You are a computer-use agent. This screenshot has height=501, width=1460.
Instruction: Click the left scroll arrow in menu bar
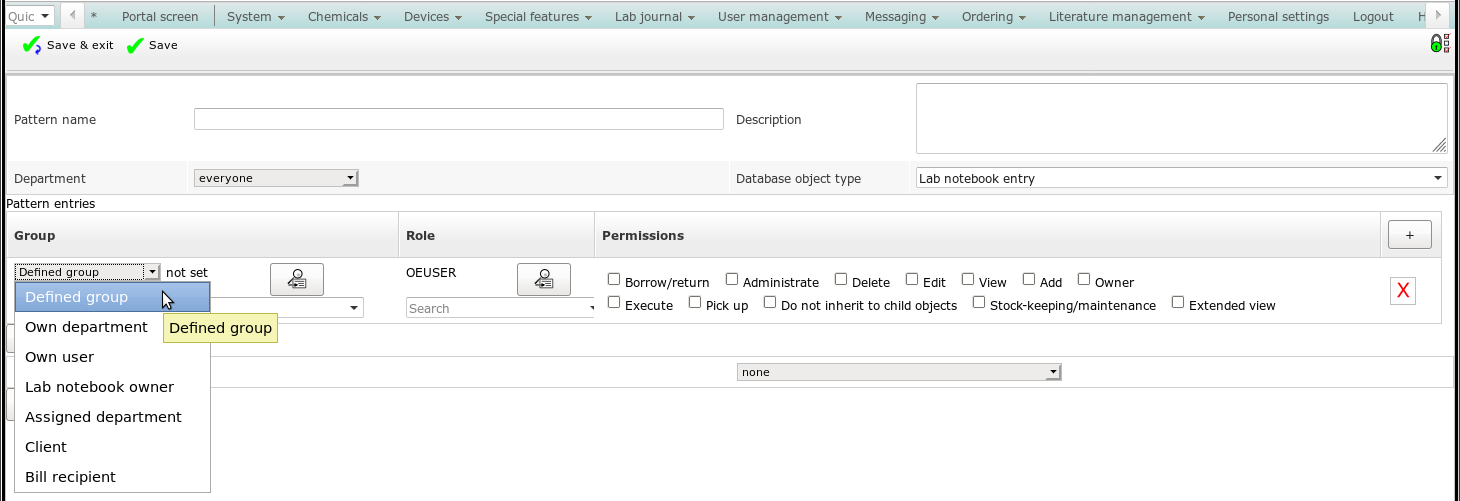click(x=73, y=16)
